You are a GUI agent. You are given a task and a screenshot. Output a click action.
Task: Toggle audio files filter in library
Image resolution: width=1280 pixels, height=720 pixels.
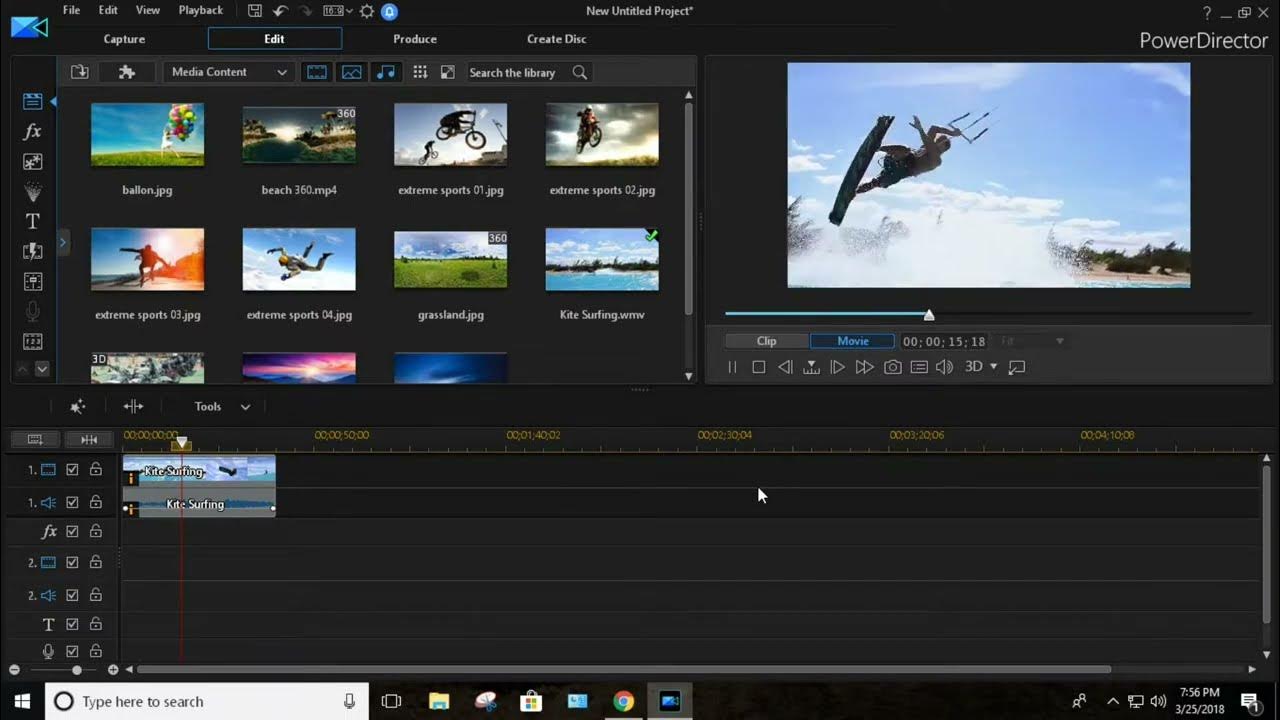click(385, 72)
